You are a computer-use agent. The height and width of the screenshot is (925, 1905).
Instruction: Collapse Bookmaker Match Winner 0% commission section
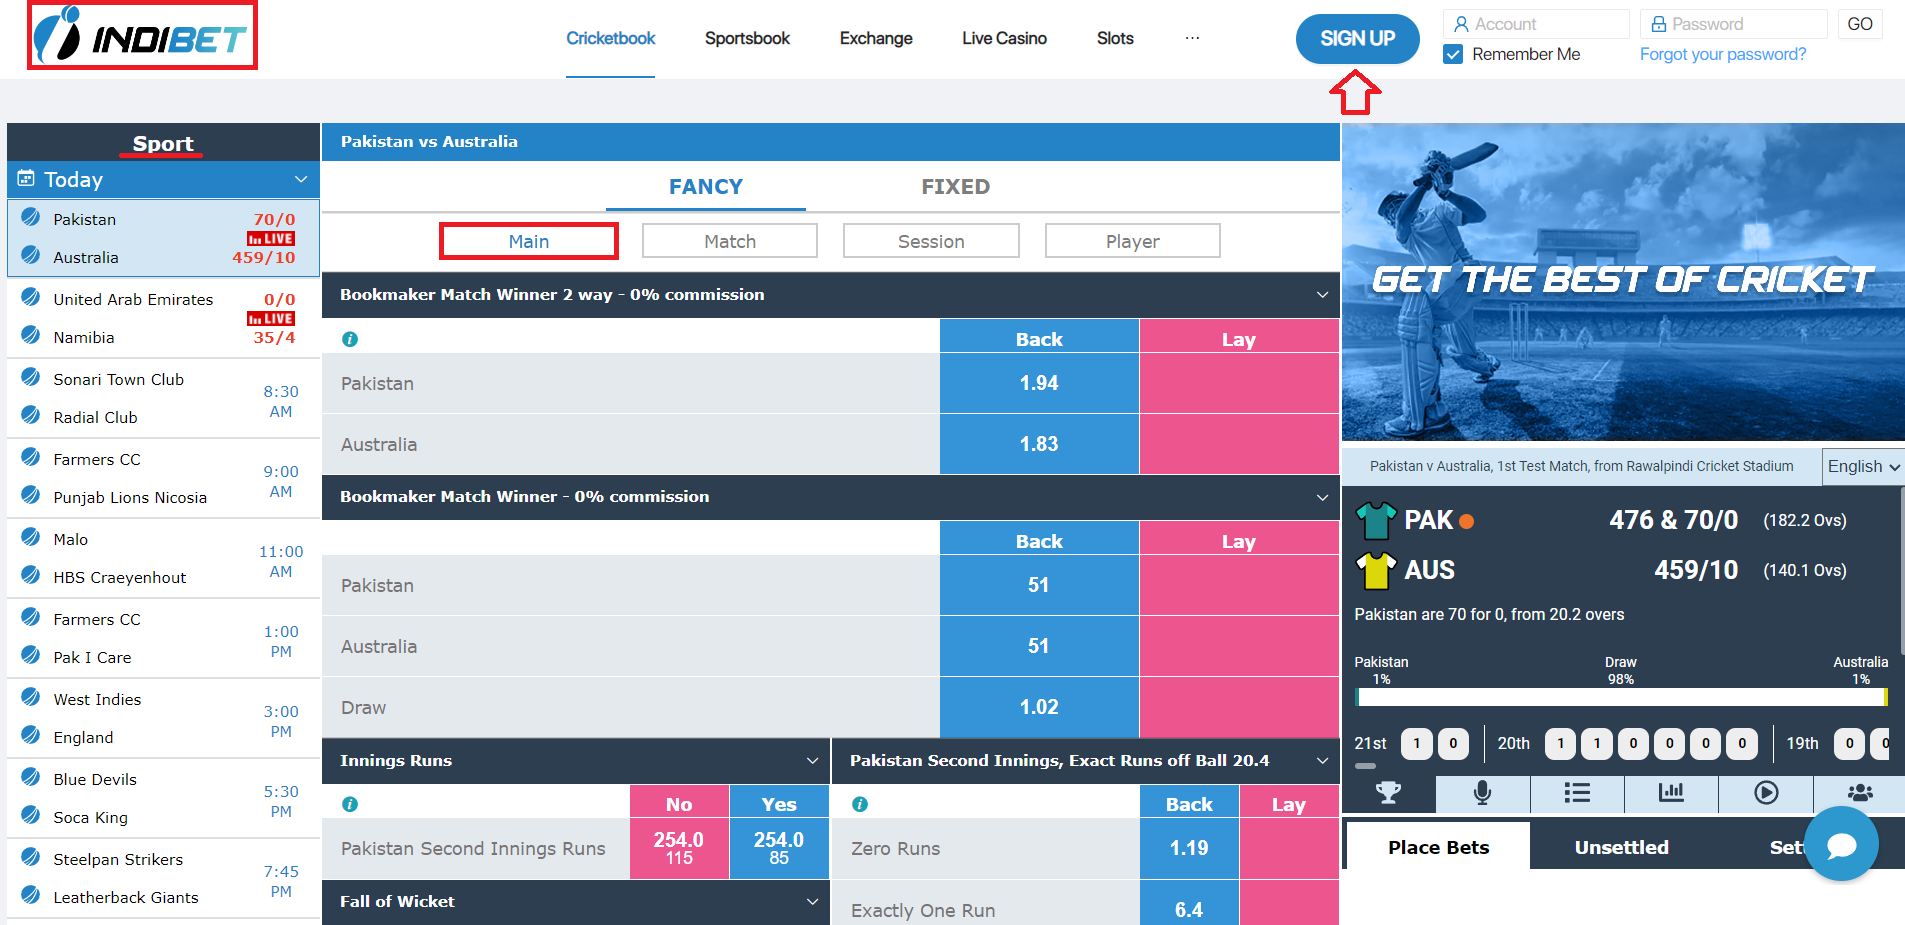[x=1322, y=497]
